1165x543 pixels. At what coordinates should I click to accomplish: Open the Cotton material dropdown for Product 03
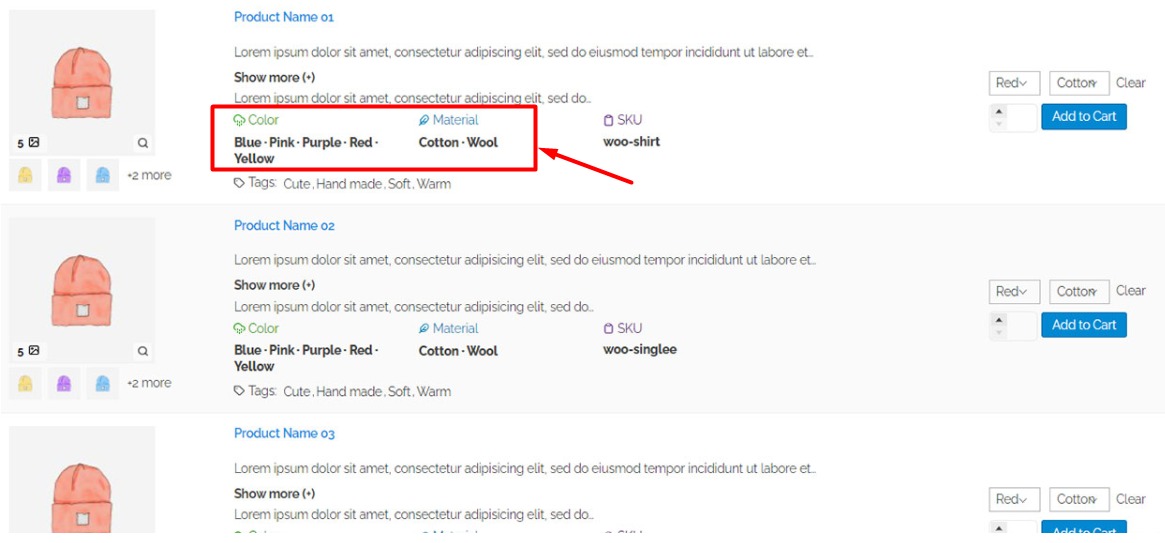point(1078,499)
